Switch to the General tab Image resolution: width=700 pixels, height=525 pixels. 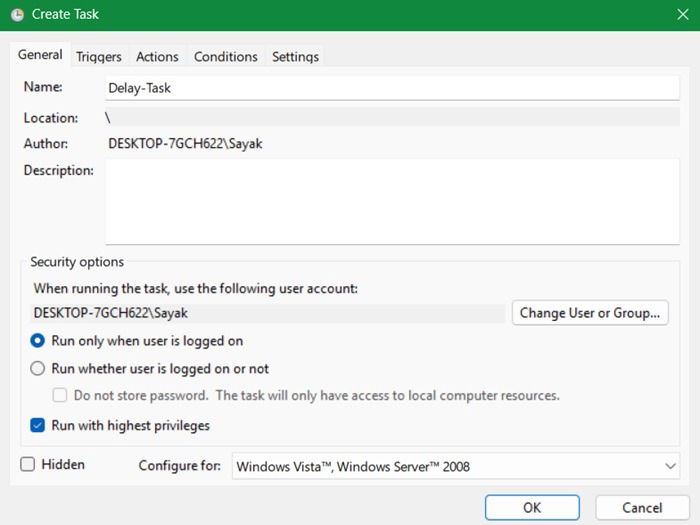[40, 56]
